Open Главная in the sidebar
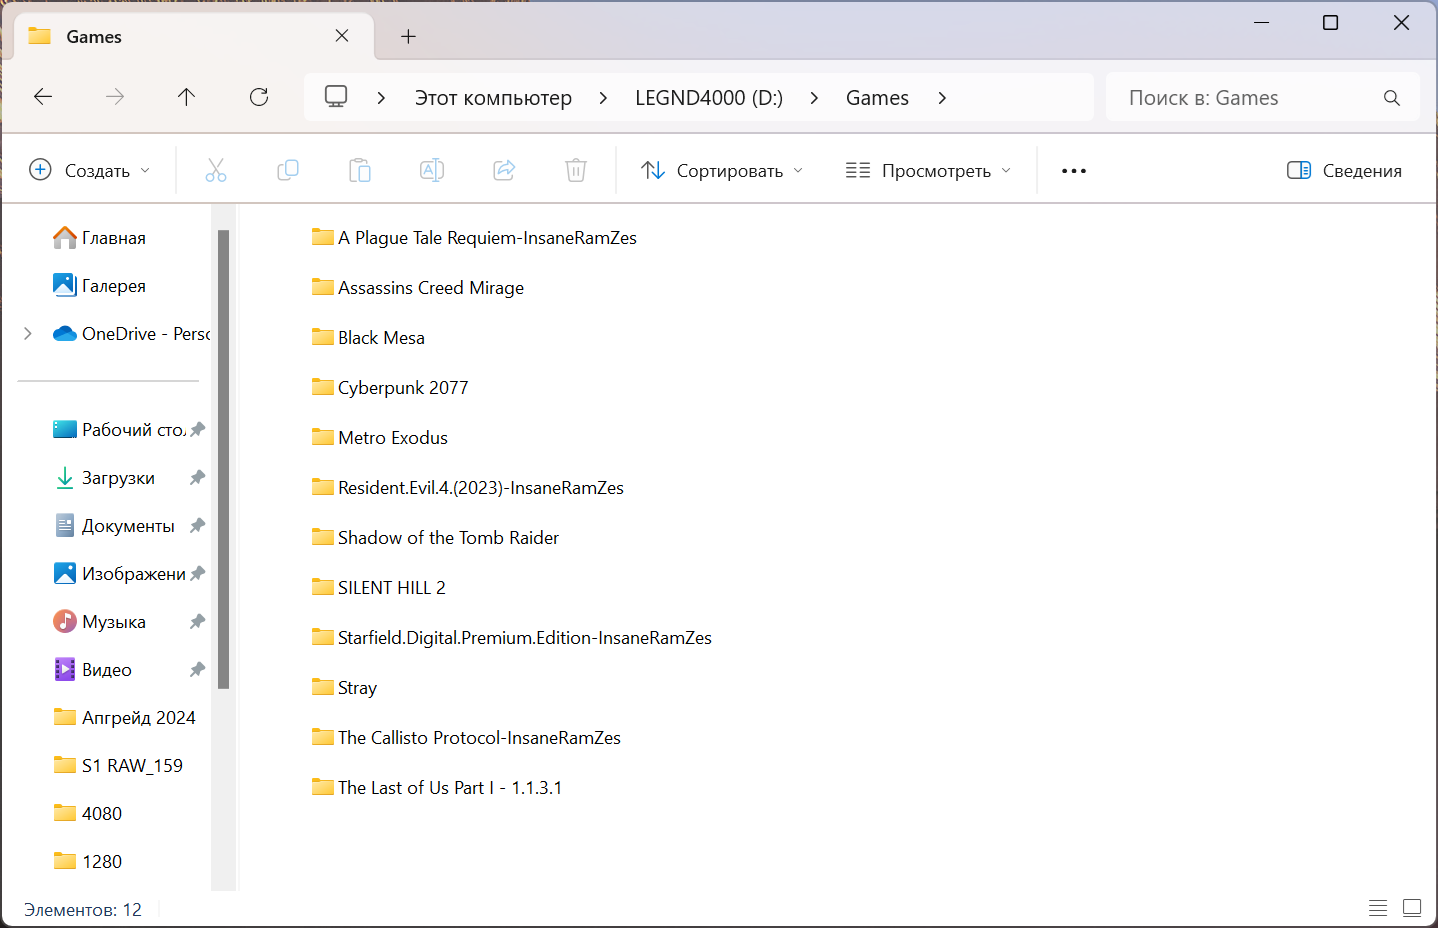This screenshot has width=1438, height=928. [x=99, y=238]
